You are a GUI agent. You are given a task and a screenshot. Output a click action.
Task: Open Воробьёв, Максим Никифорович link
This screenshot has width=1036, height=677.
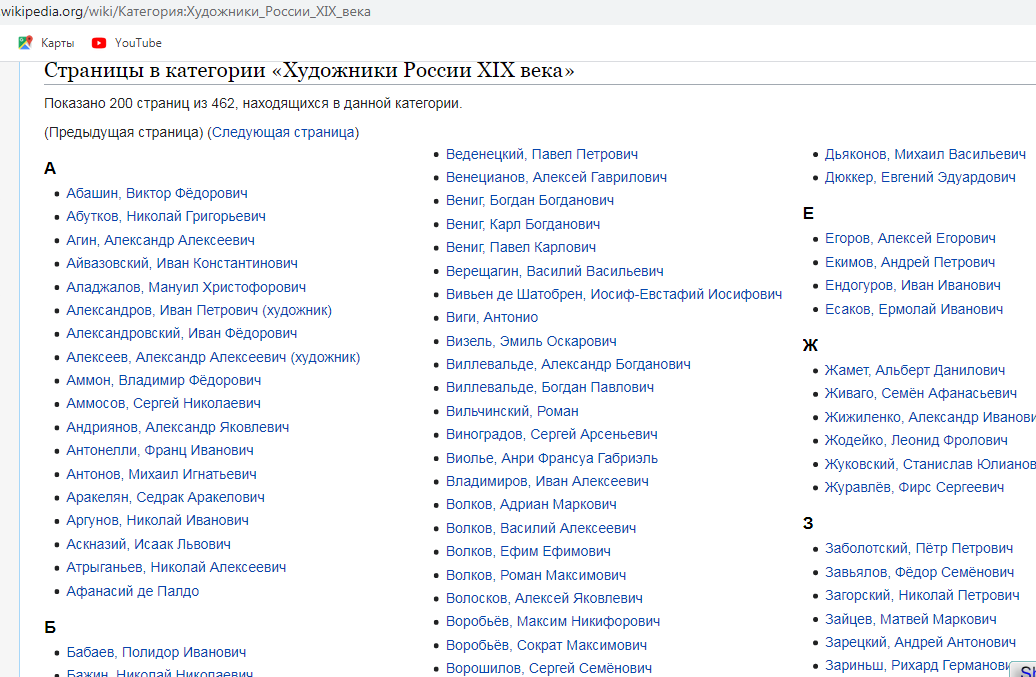[553, 622]
